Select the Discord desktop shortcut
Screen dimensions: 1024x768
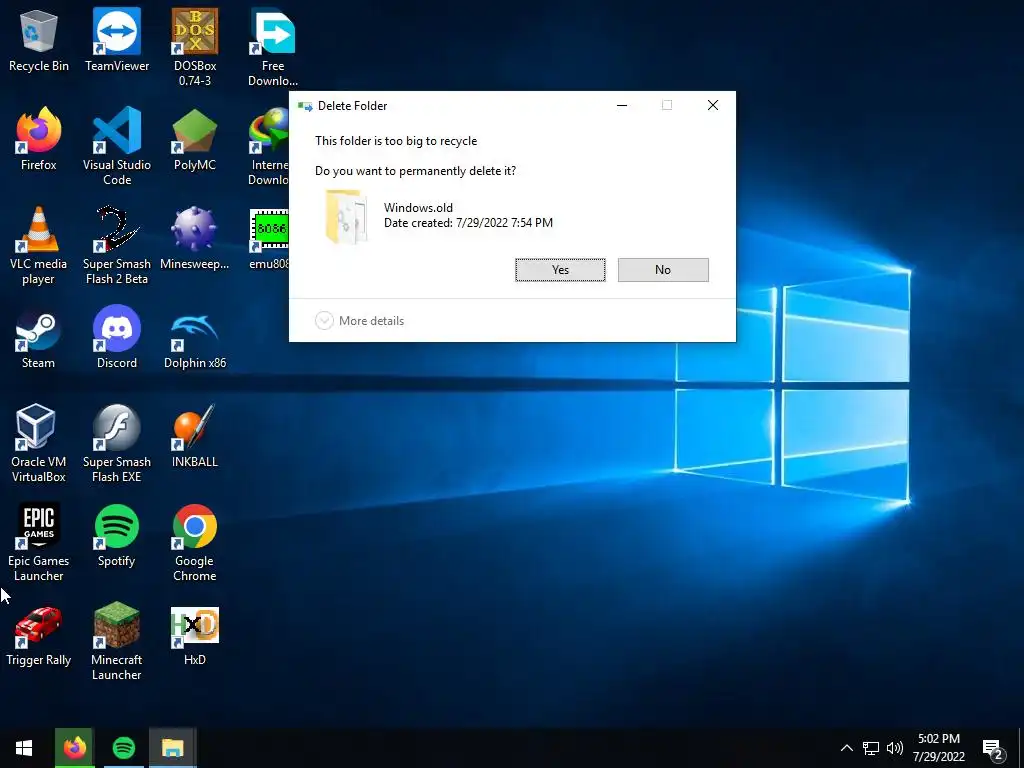[x=117, y=338]
